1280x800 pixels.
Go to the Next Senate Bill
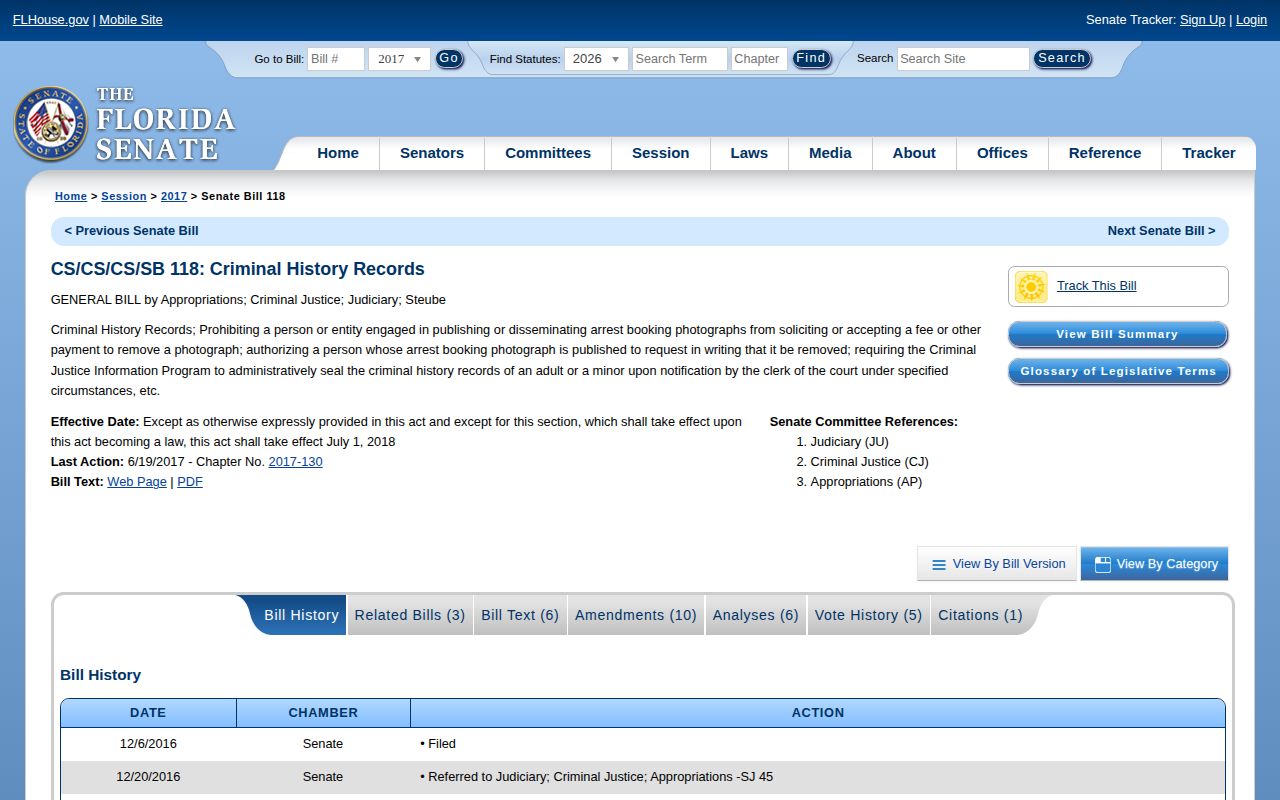1161,231
